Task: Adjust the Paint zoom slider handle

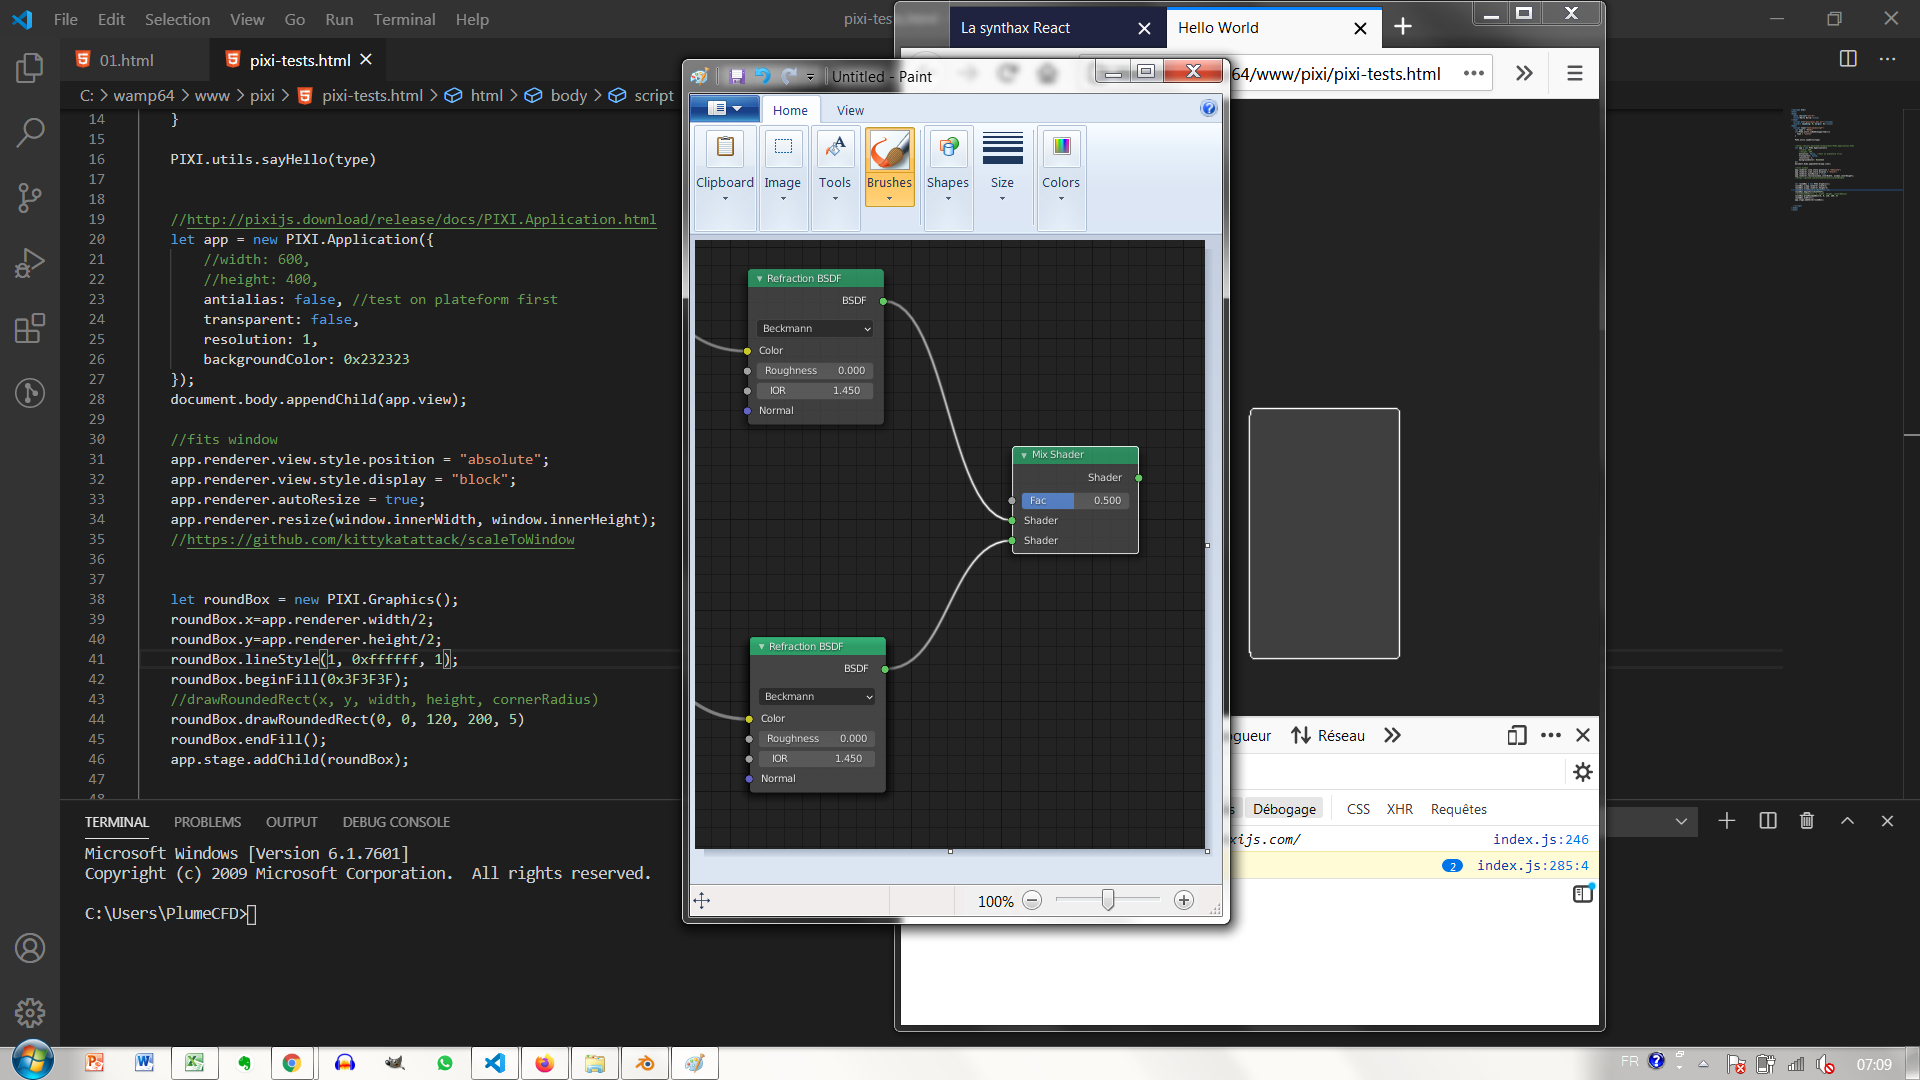Action: click(1108, 900)
